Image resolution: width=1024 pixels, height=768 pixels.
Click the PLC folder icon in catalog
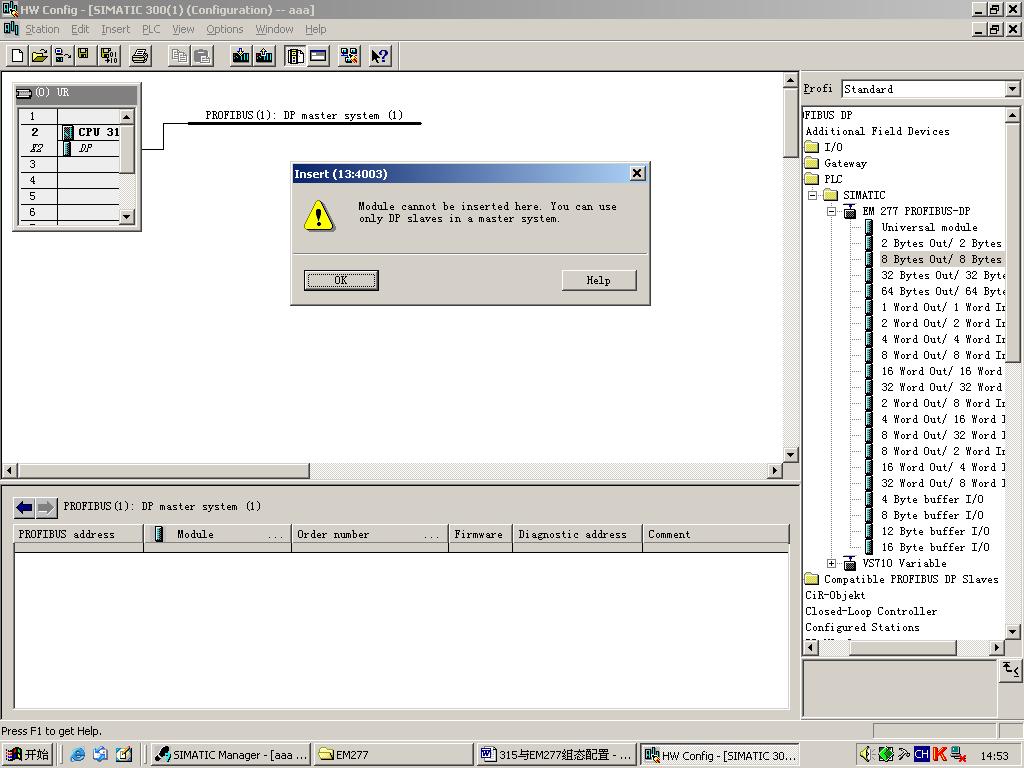(x=812, y=179)
